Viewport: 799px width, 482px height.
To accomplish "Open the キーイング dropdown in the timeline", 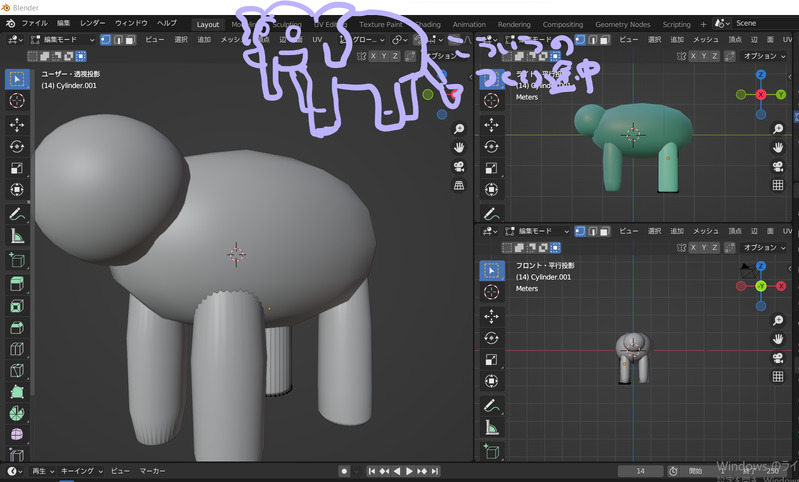I will tap(80, 471).
